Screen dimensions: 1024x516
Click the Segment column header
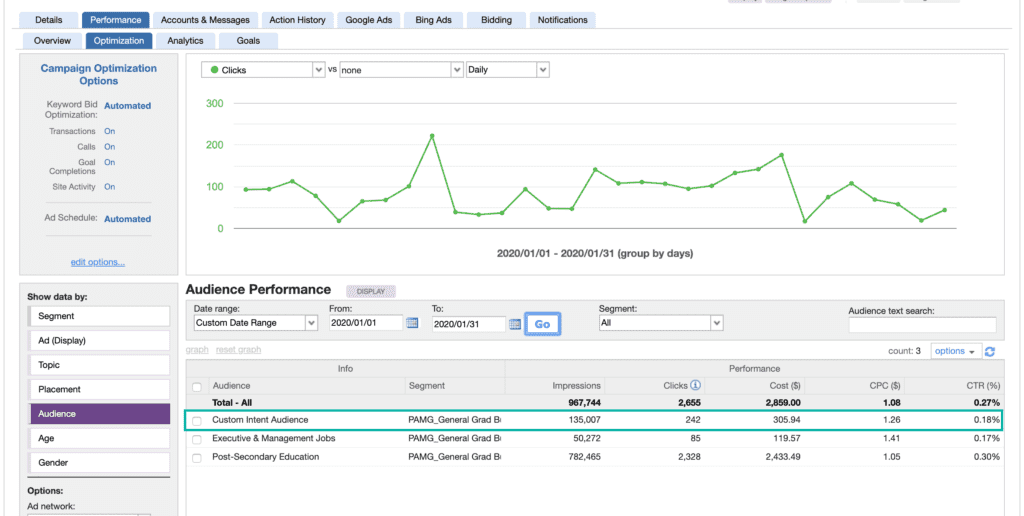pyautogui.click(x=427, y=386)
